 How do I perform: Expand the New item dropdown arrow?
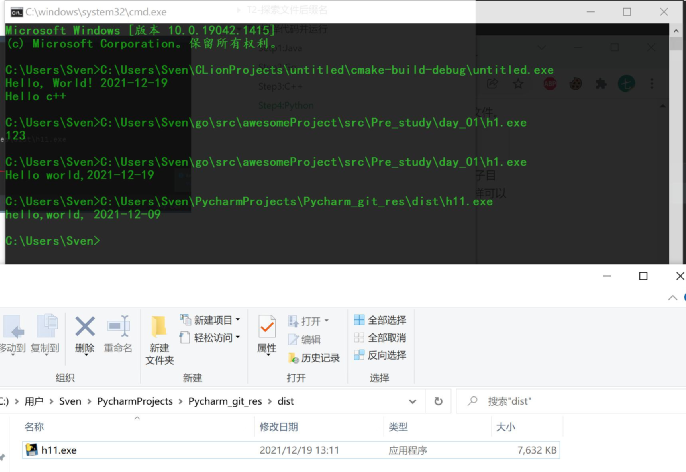[238, 320]
